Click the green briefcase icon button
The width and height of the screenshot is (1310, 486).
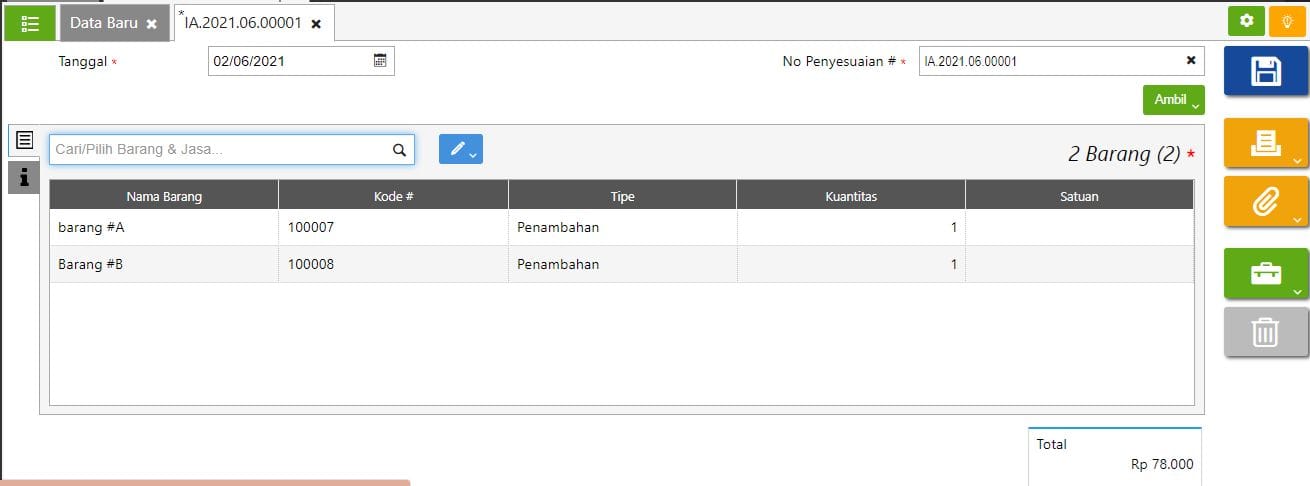coord(1266,273)
